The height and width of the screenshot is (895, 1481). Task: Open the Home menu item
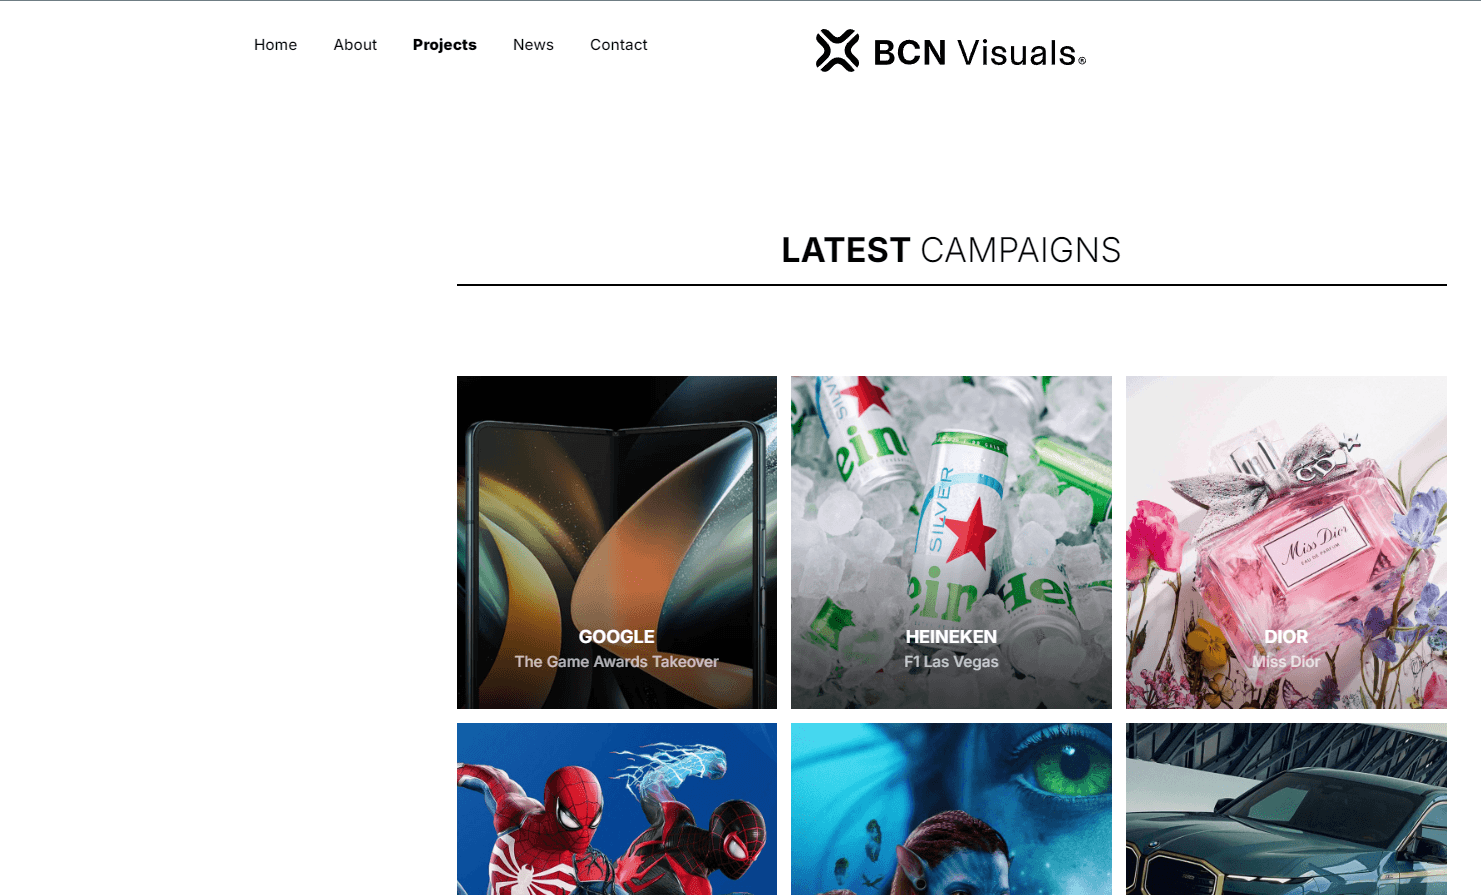click(275, 45)
